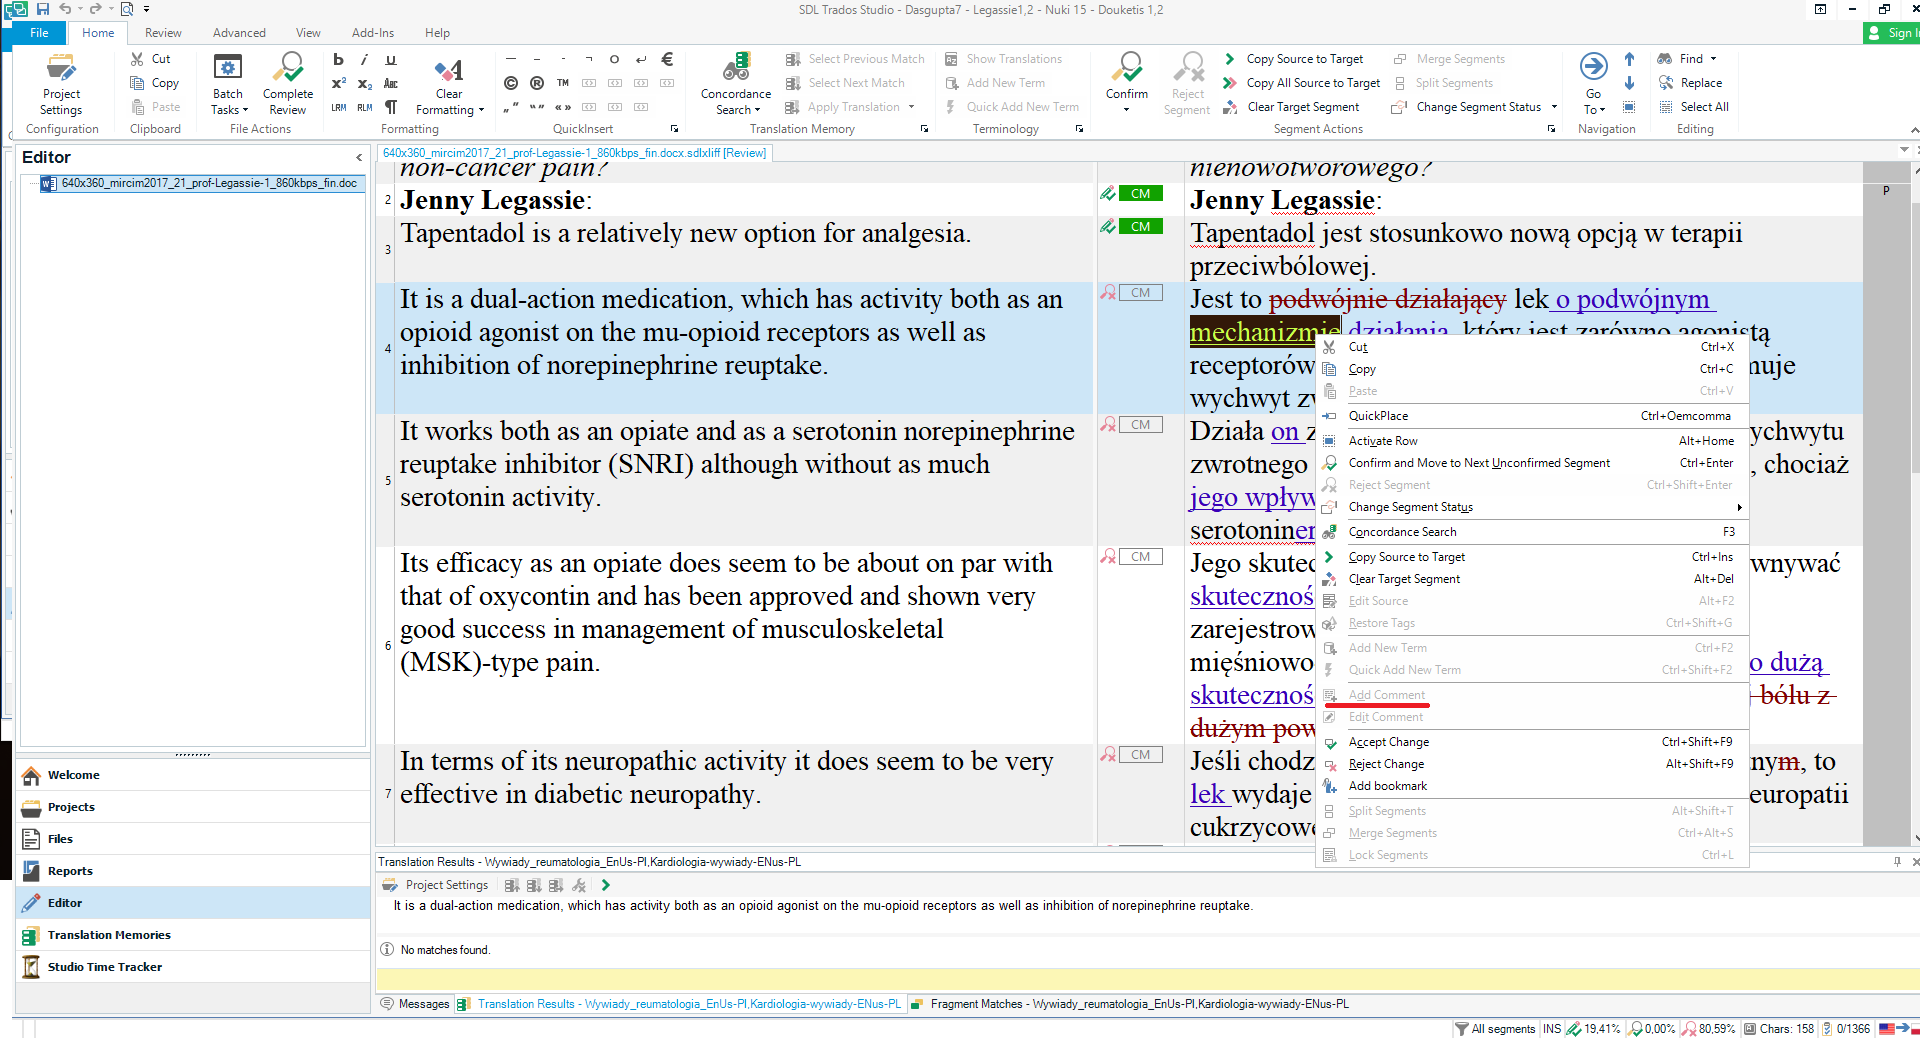Screen dimensions: 1920x1038
Task: Collapse the ribbon with the chevron
Action: tap(1913, 130)
